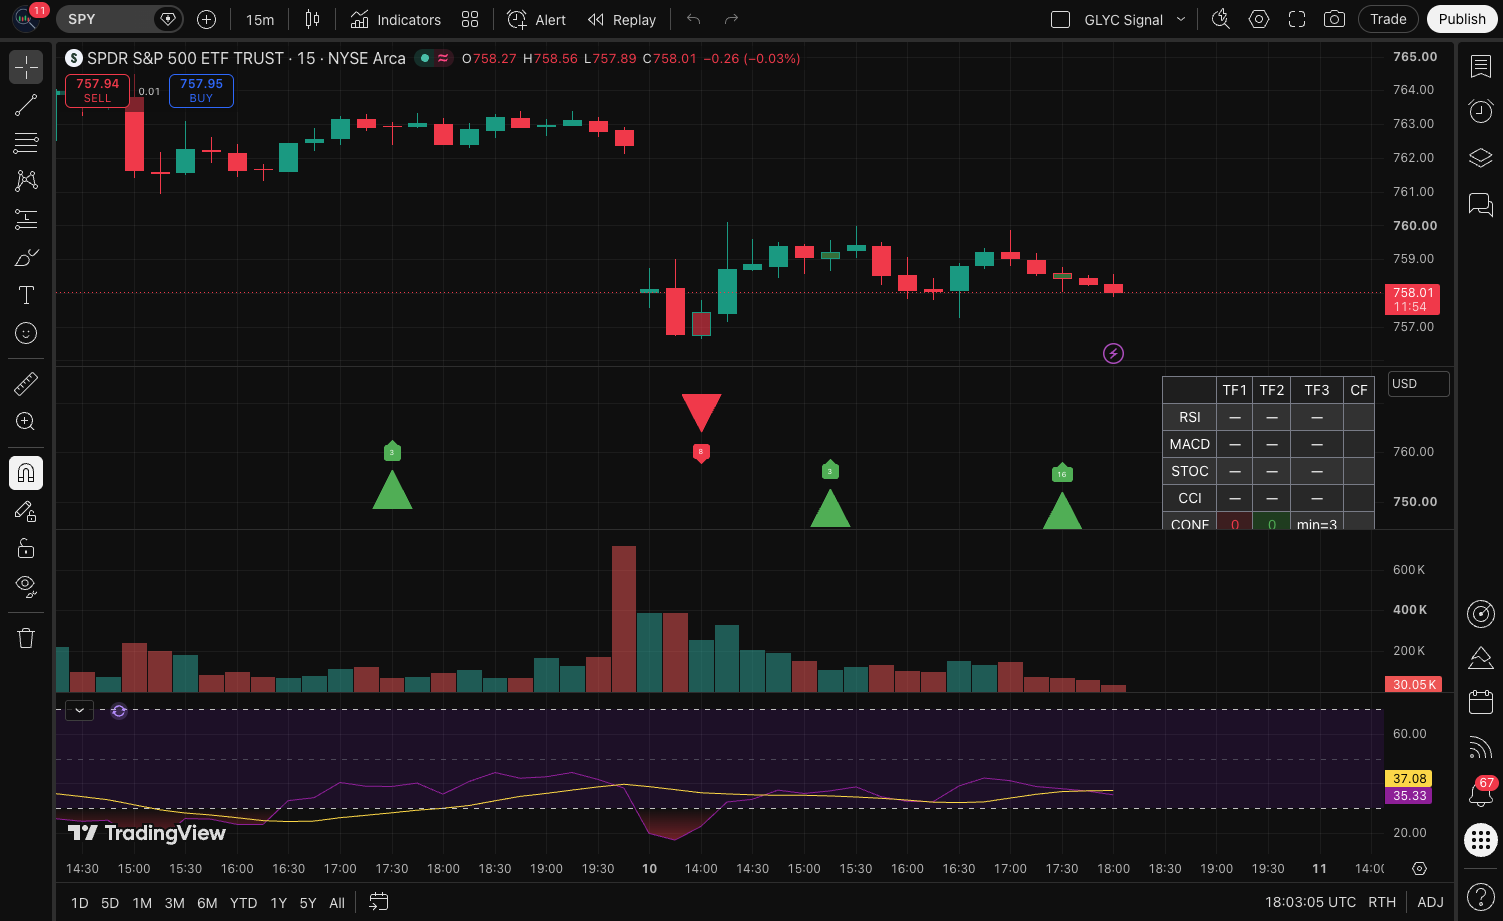Screen dimensions: 1503x921
Task: Take a chart snapshot with camera icon
Action: (x=1334, y=19)
